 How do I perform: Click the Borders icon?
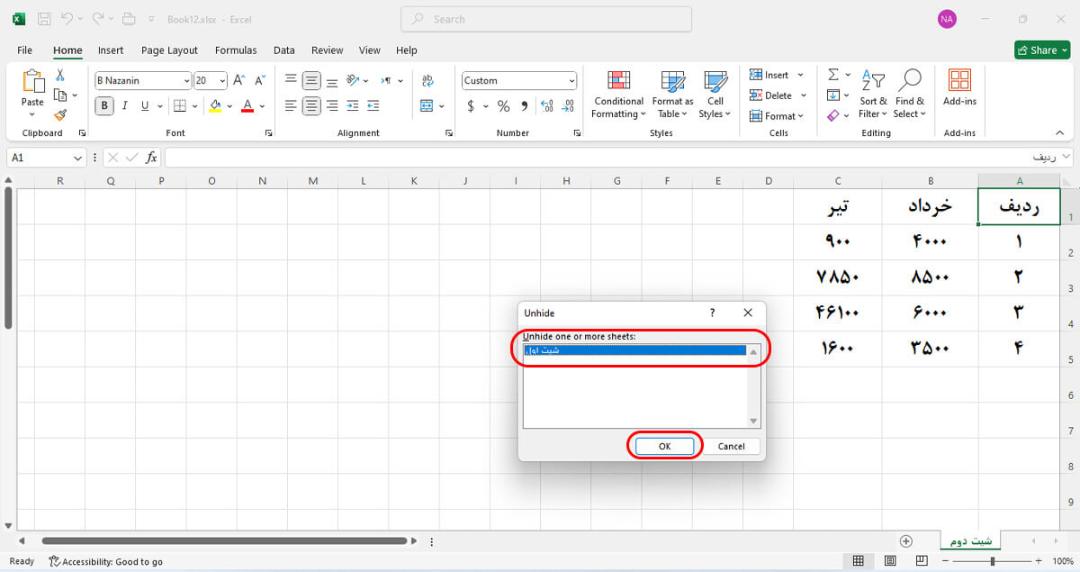coord(180,105)
